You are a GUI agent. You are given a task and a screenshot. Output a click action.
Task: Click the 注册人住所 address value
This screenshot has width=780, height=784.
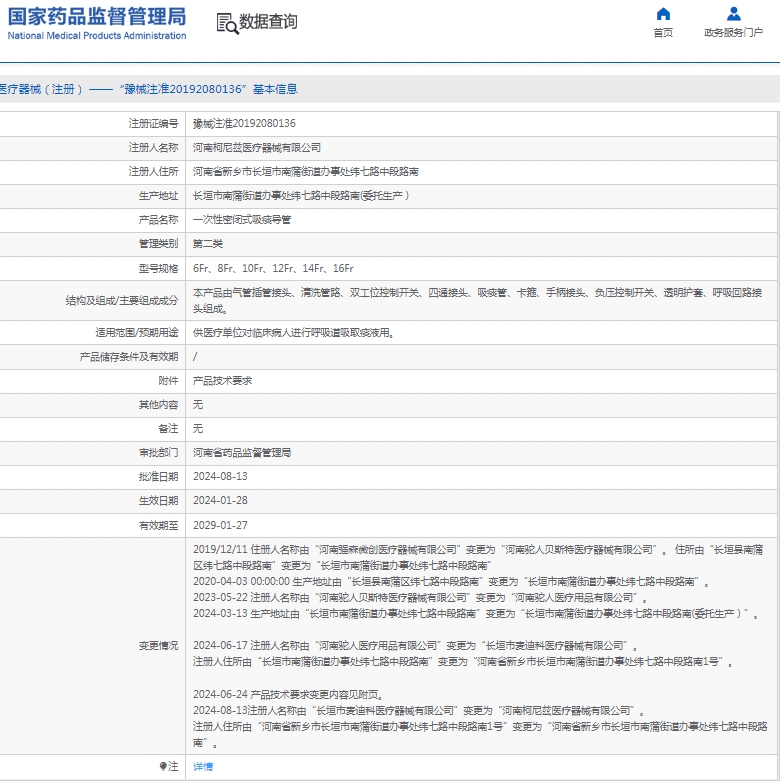pos(306,172)
